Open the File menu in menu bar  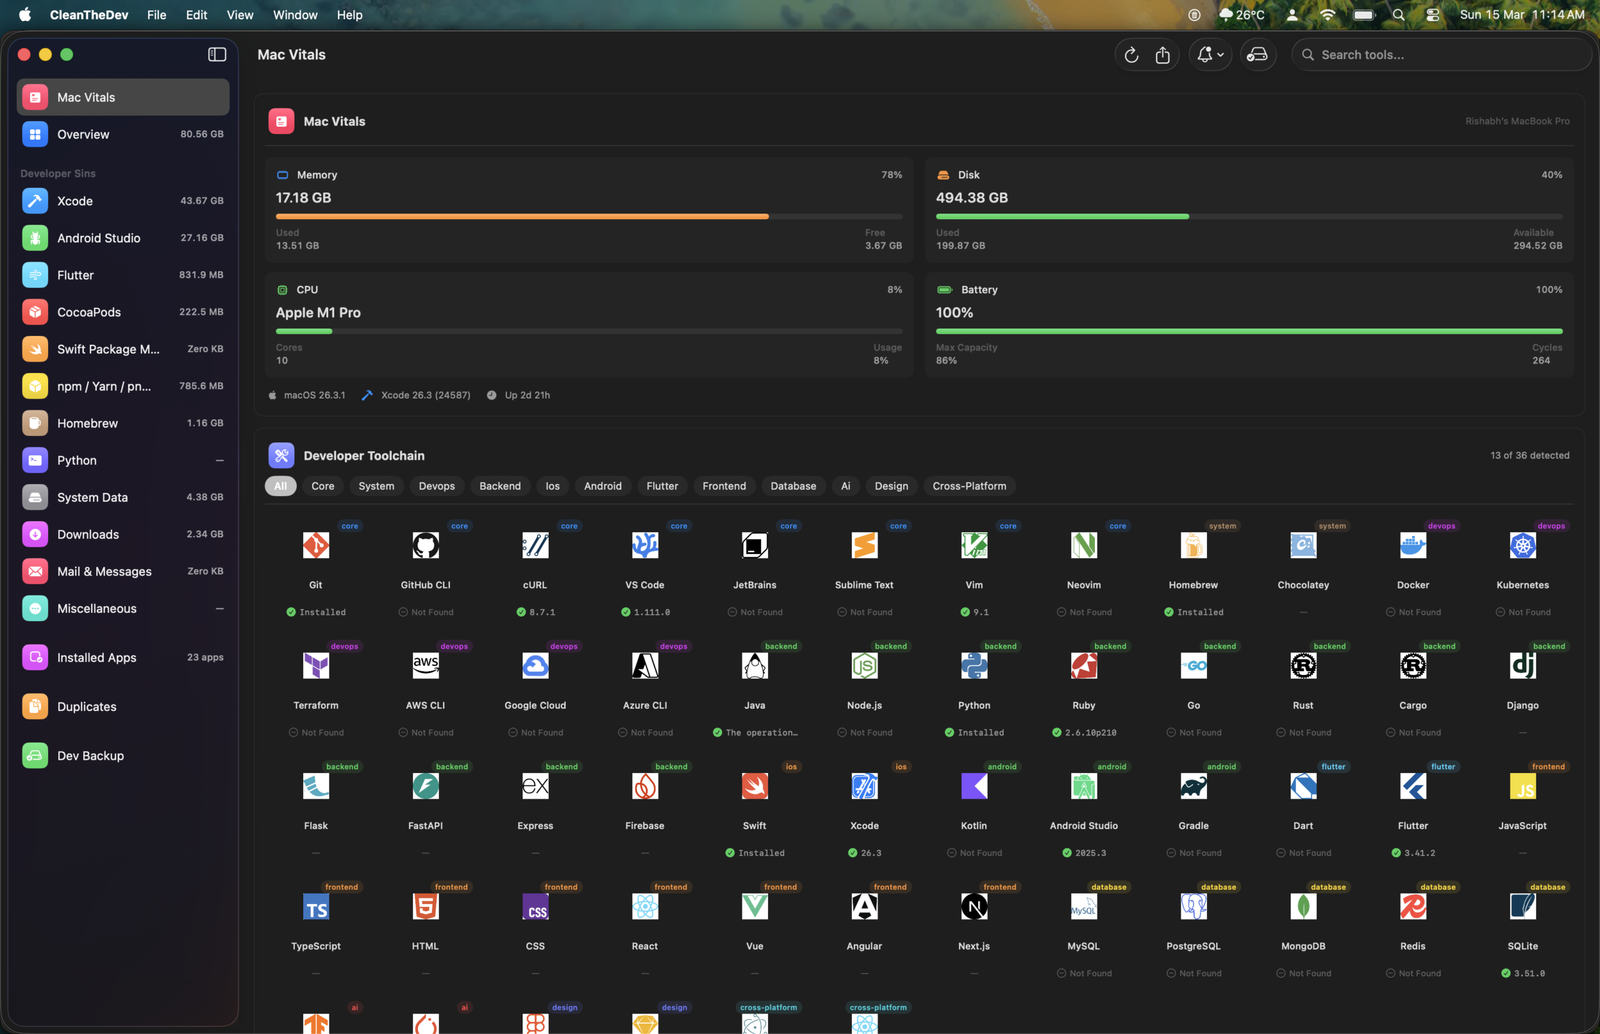157,15
